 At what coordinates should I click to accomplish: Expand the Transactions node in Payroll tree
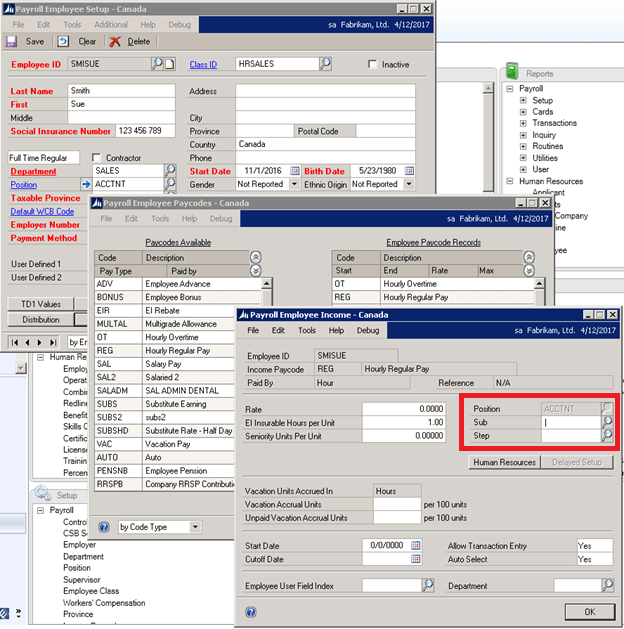(523, 123)
